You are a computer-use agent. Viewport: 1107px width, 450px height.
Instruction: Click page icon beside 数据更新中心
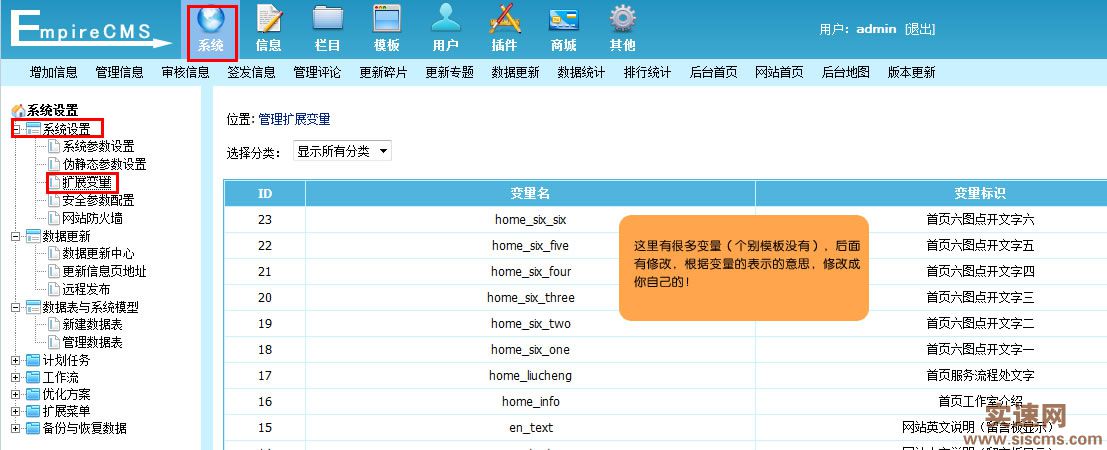point(54,254)
